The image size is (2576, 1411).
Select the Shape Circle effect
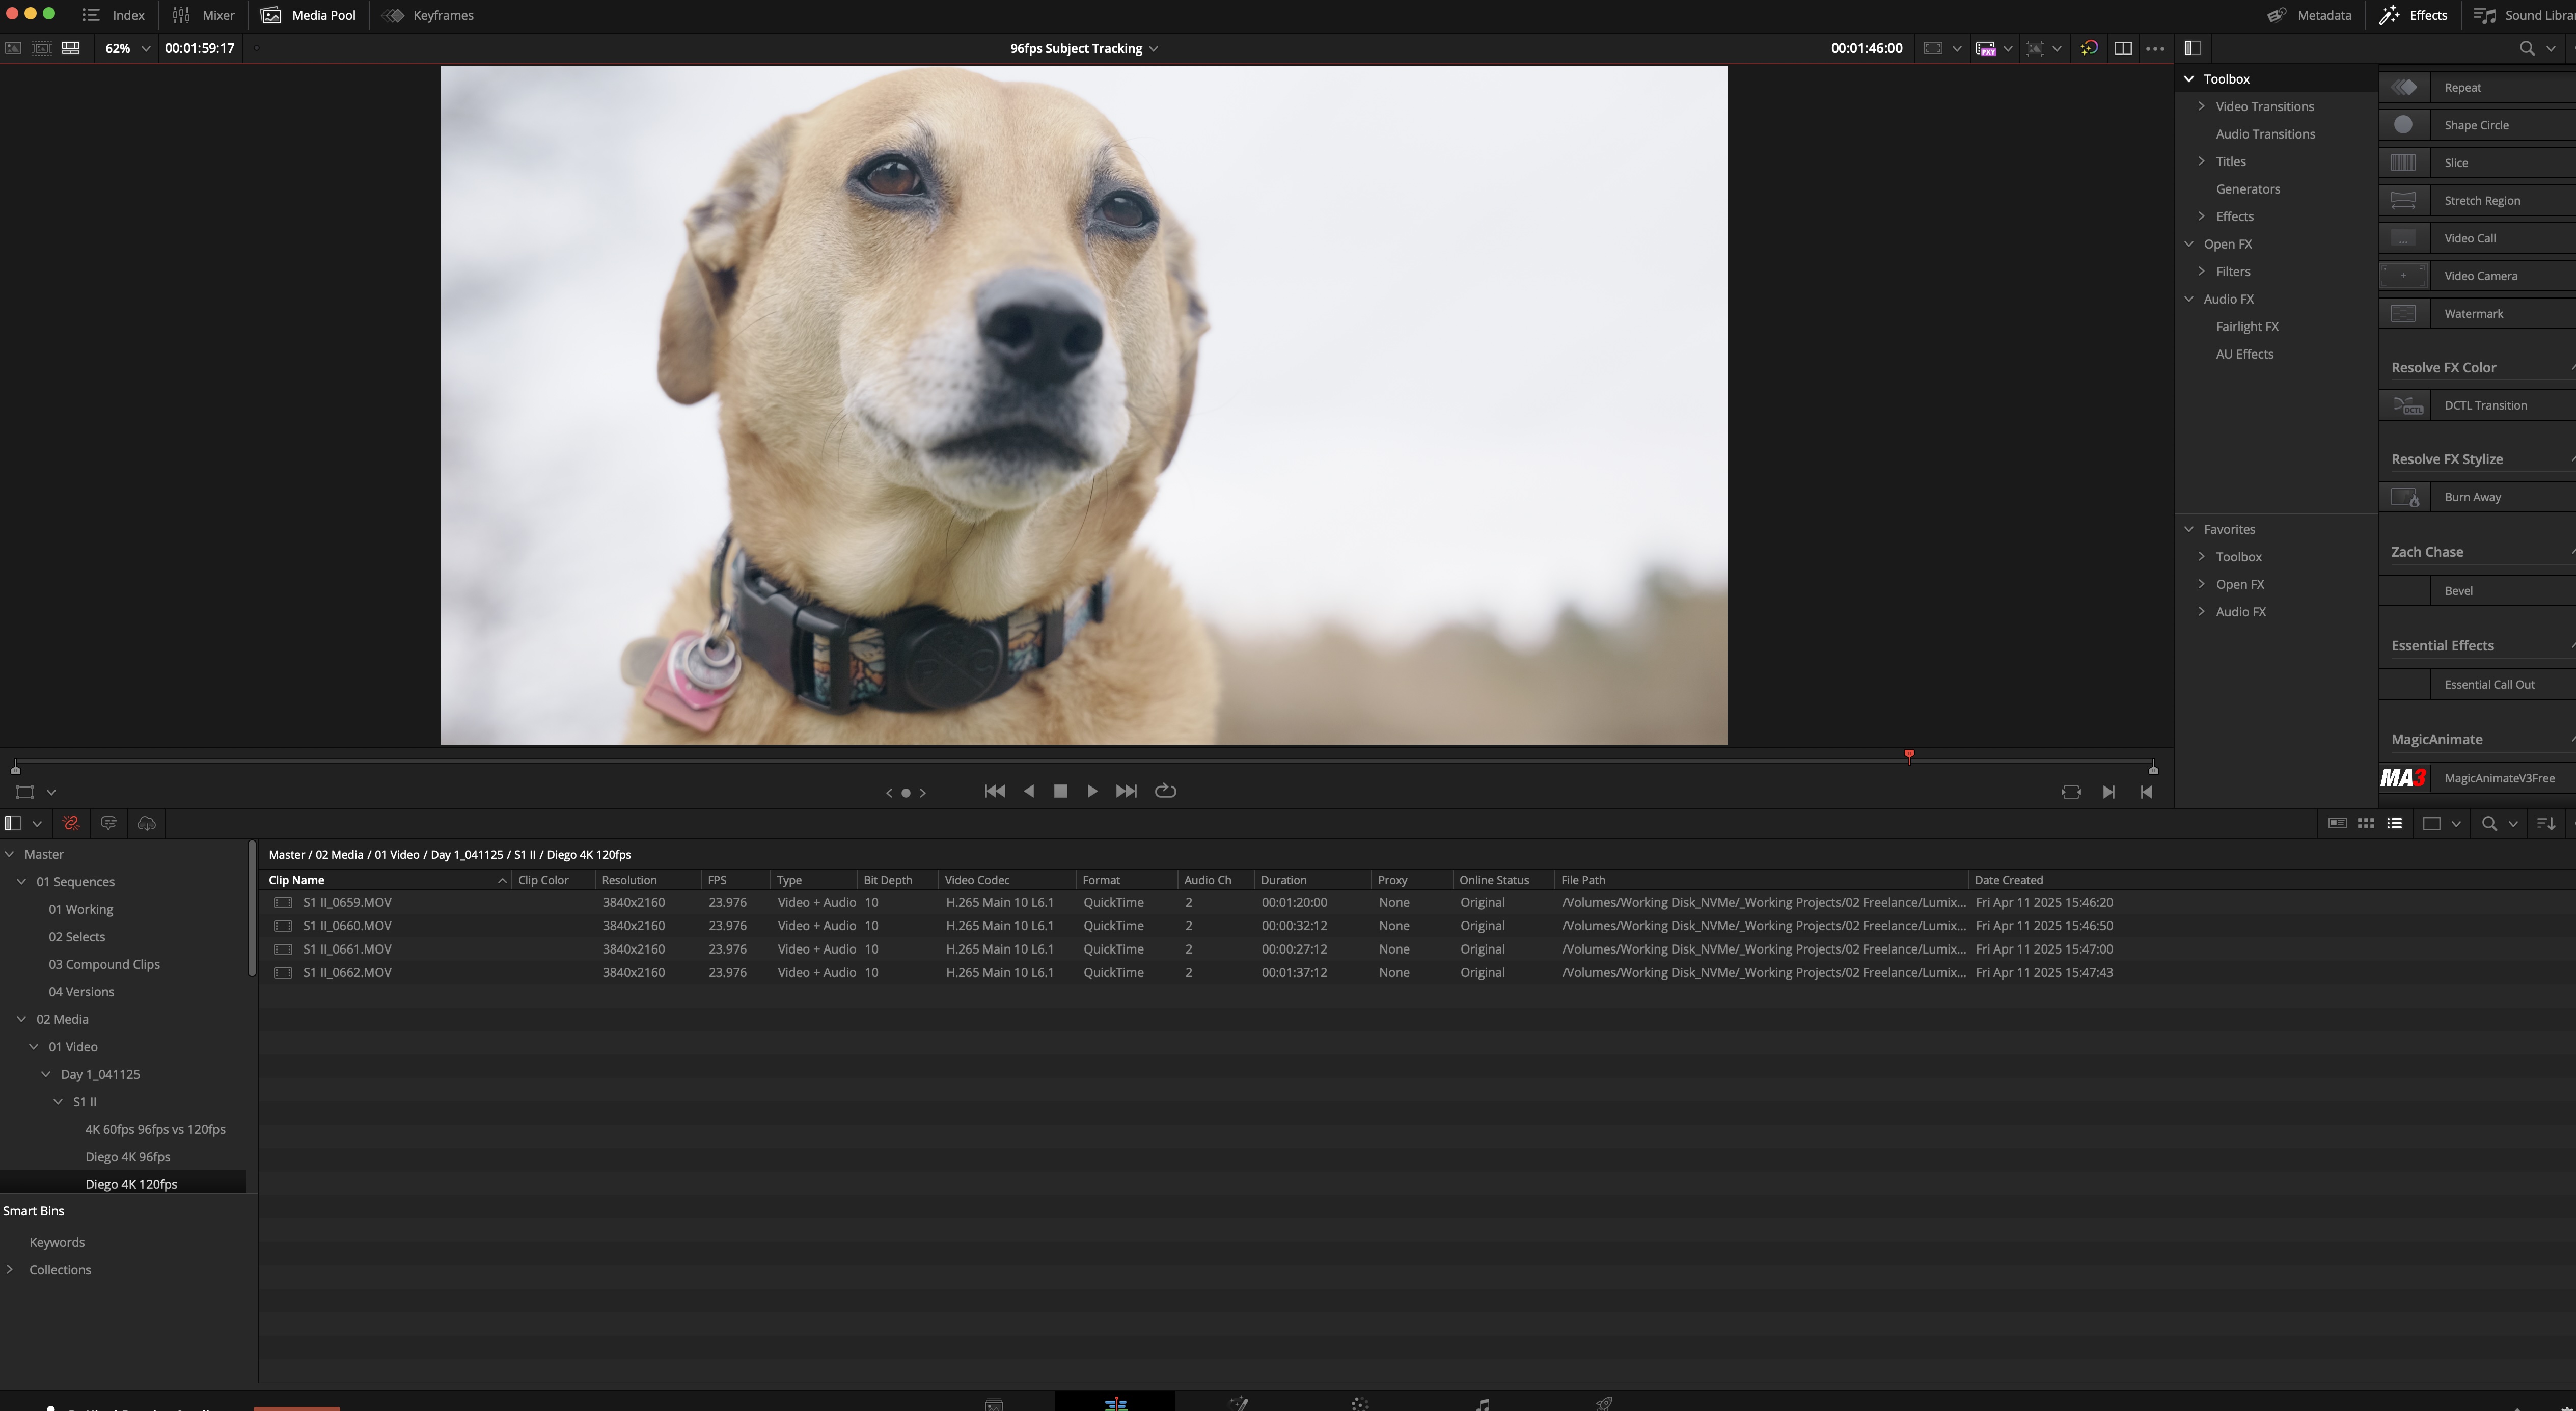2477,125
